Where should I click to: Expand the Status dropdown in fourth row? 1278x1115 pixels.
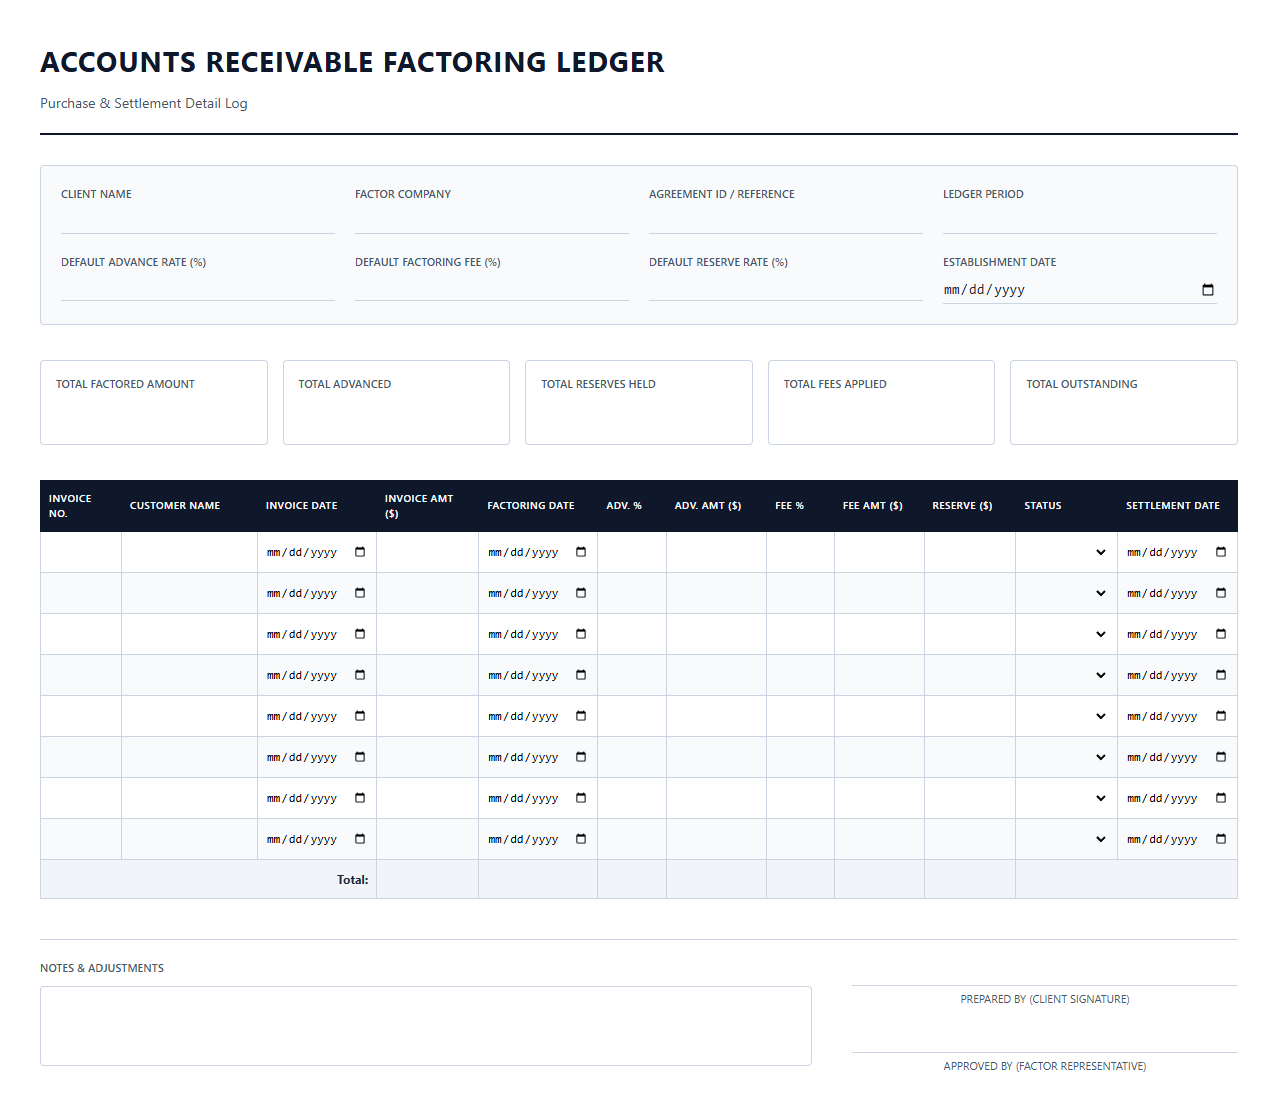click(1066, 675)
